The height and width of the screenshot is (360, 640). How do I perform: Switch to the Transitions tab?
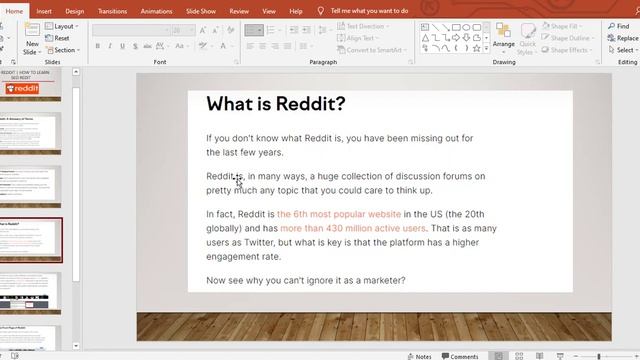pyautogui.click(x=113, y=11)
